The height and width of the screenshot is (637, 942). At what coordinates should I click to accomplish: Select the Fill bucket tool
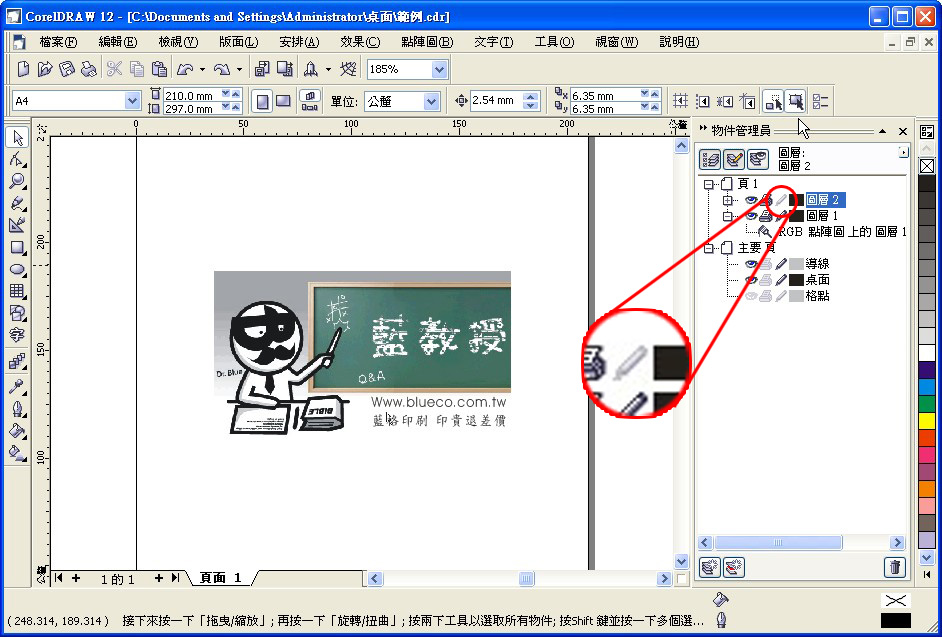[17, 430]
